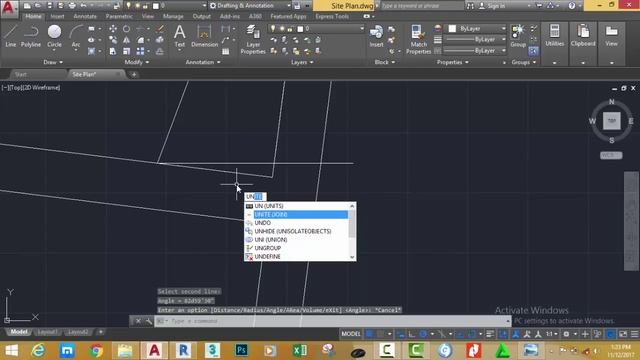
Task: Switch to the Parametric ribbon tab
Action: point(119,16)
